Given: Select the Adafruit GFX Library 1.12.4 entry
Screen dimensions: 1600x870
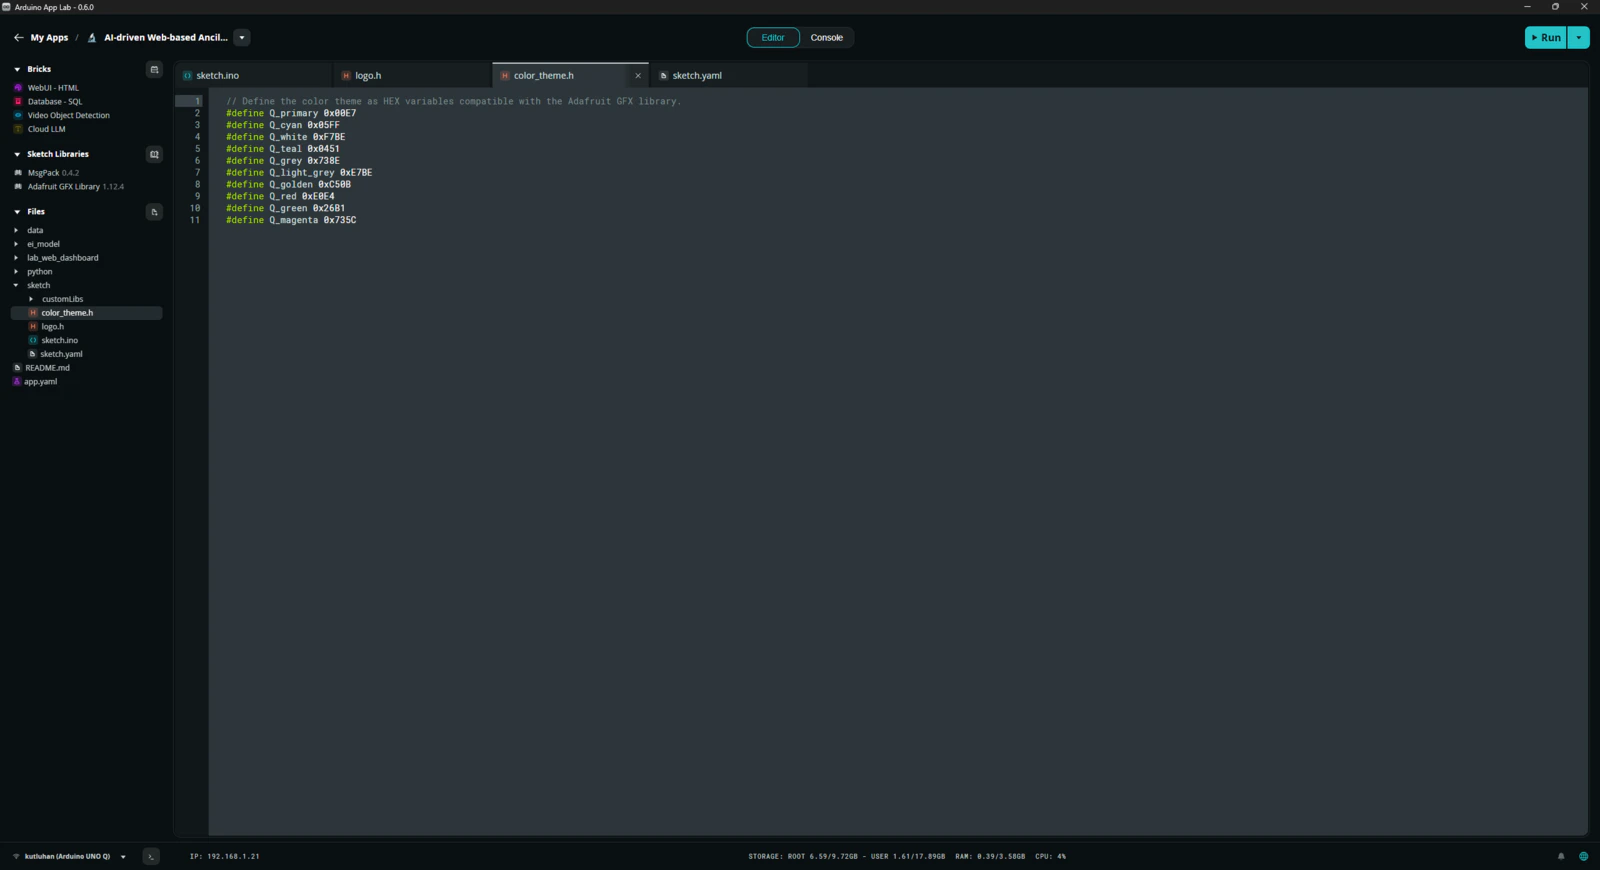Looking at the screenshot, I should pos(76,187).
